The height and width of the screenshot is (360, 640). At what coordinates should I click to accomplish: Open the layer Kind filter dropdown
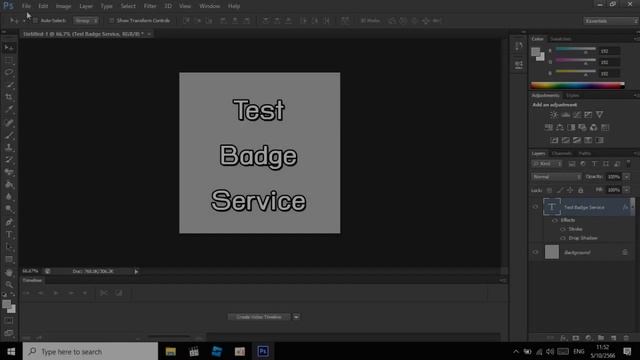pyautogui.click(x=547, y=164)
